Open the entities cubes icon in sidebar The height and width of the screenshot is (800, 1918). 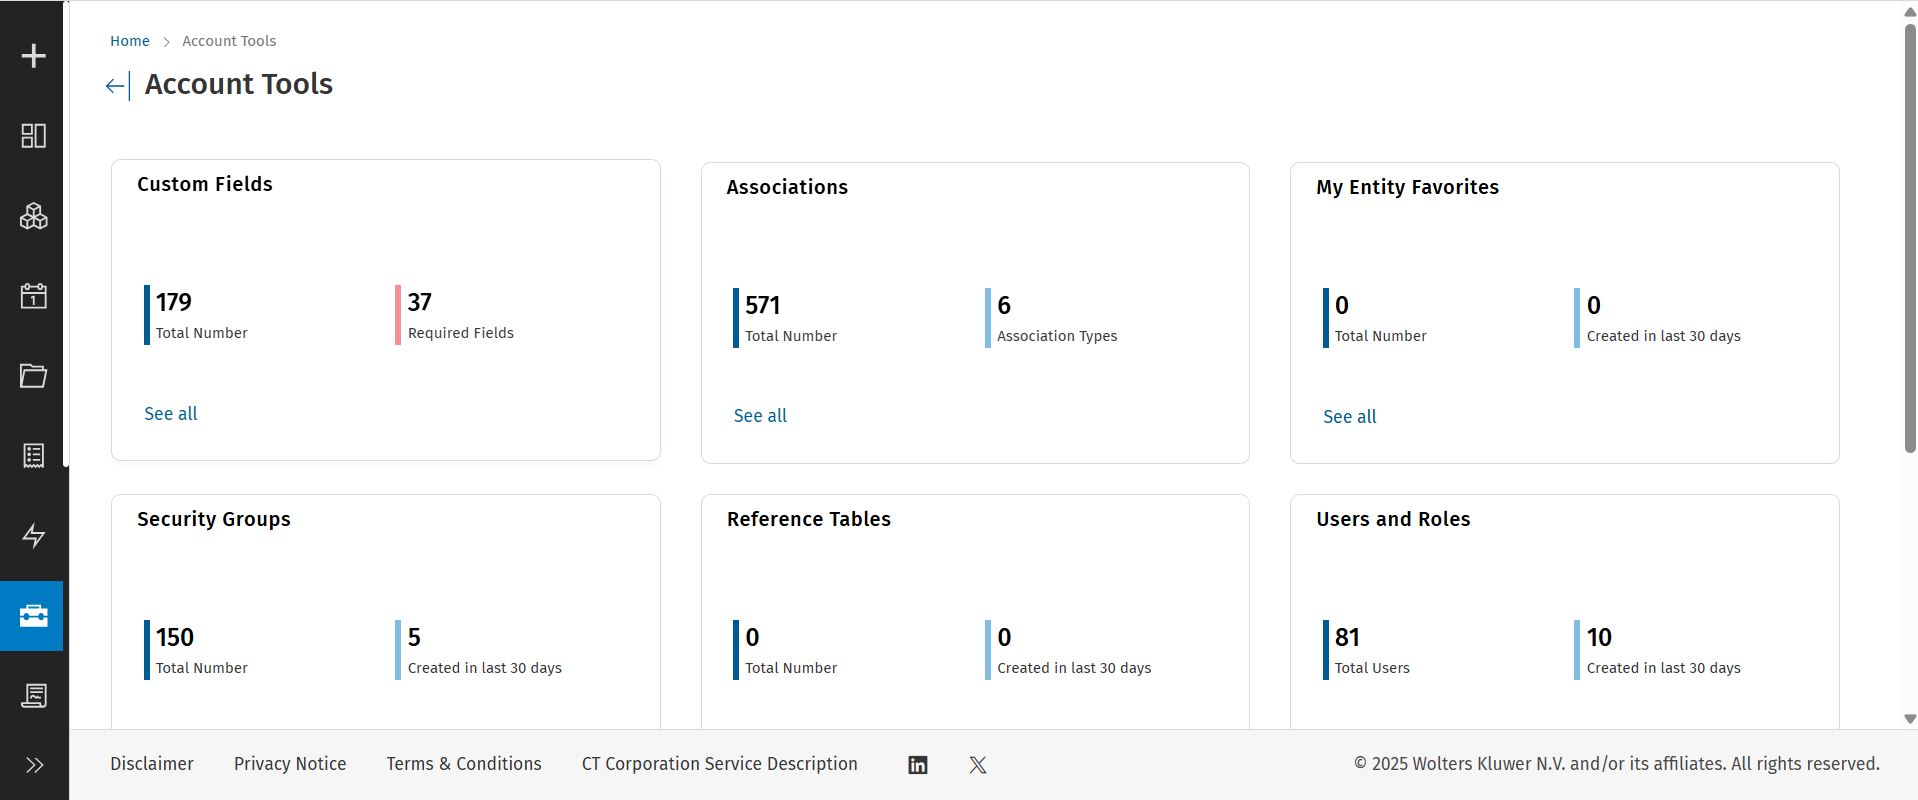tap(34, 216)
